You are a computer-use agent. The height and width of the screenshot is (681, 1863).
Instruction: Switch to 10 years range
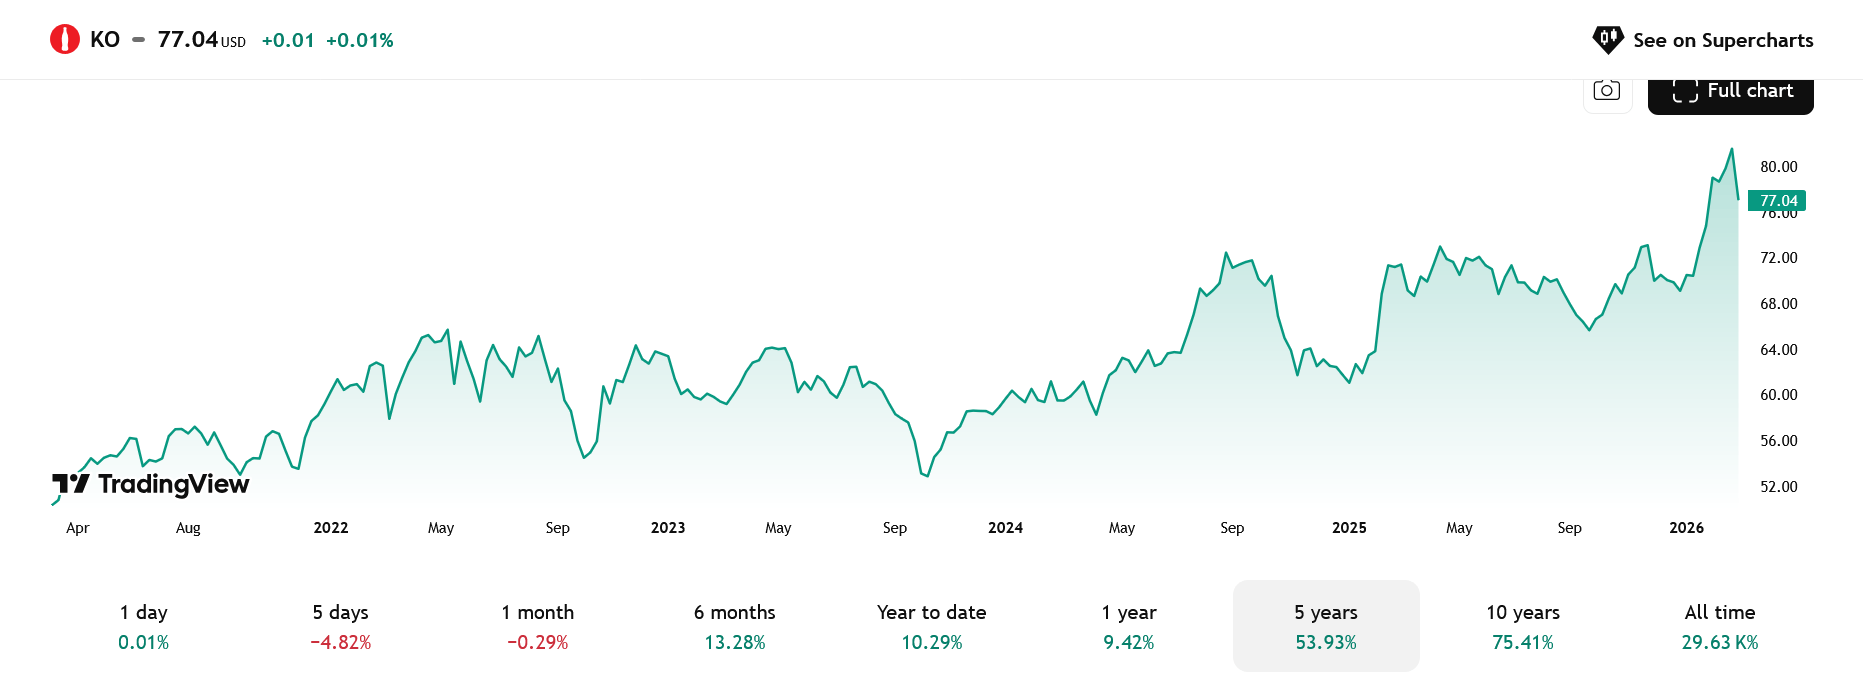(x=1522, y=626)
